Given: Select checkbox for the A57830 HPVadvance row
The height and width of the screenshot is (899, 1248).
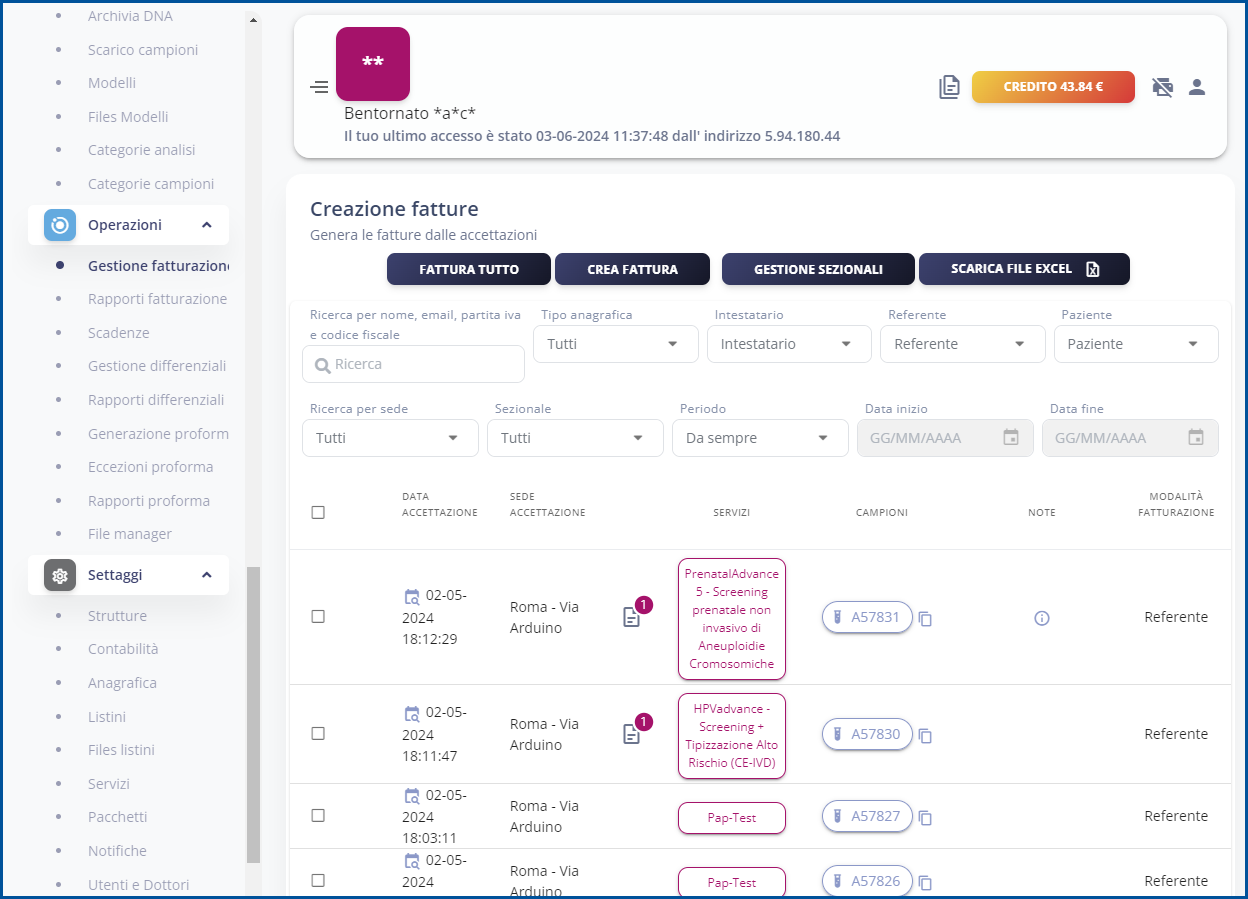Looking at the screenshot, I should point(318,733).
